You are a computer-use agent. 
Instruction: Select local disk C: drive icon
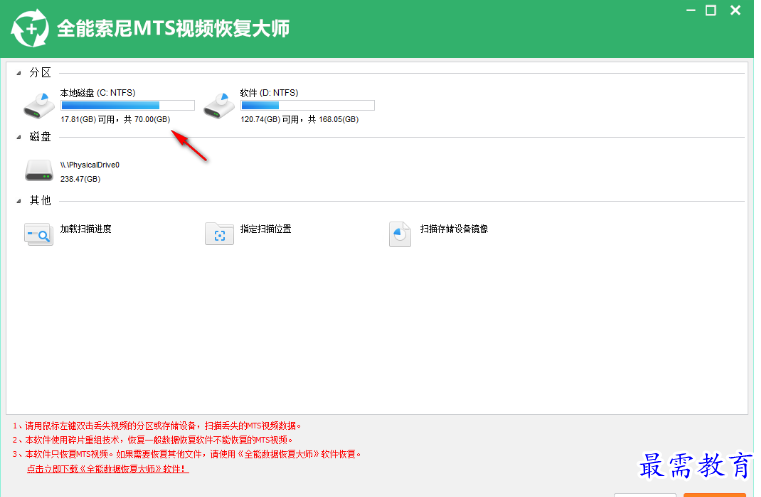pyautogui.click(x=39, y=104)
